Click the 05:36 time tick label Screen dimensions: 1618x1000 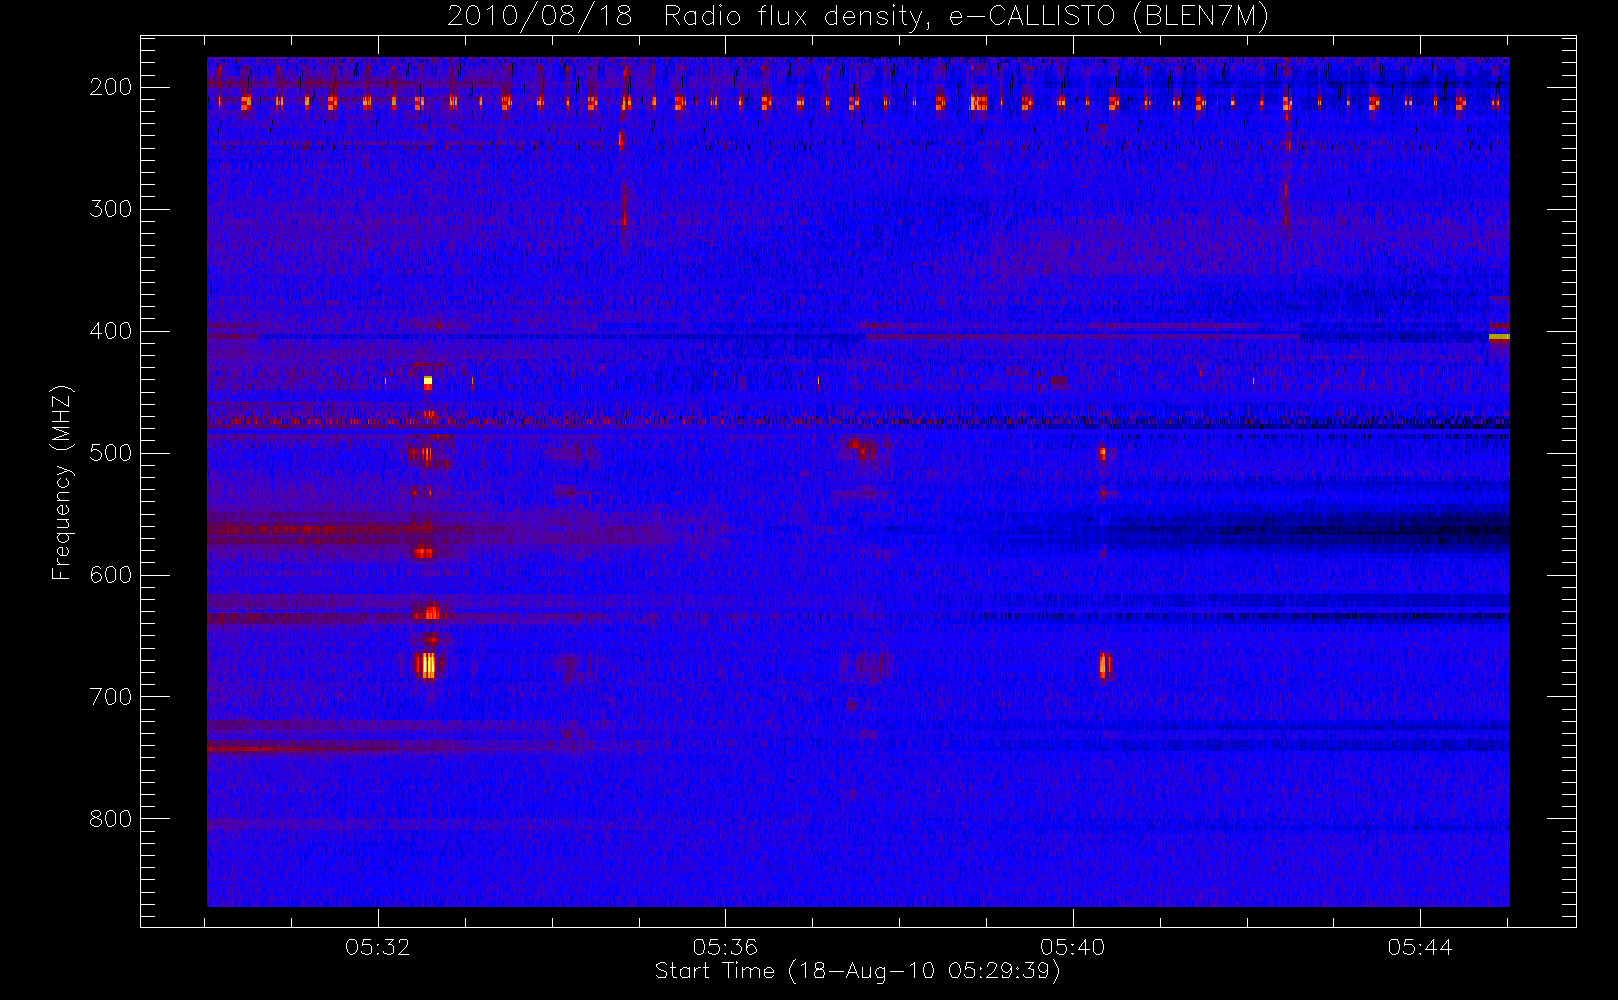click(x=725, y=947)
